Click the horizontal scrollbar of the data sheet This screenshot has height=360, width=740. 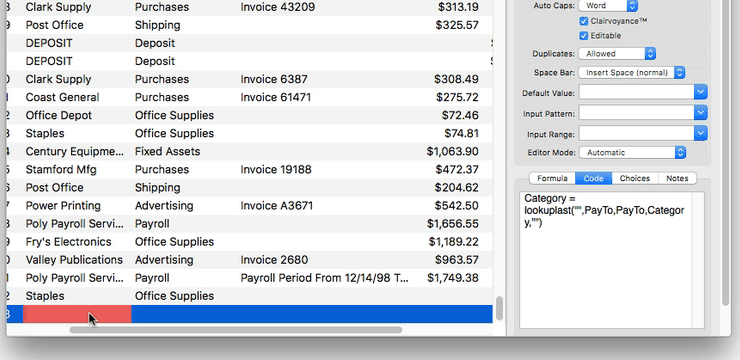pyautogui.click(x=236, y=330)
